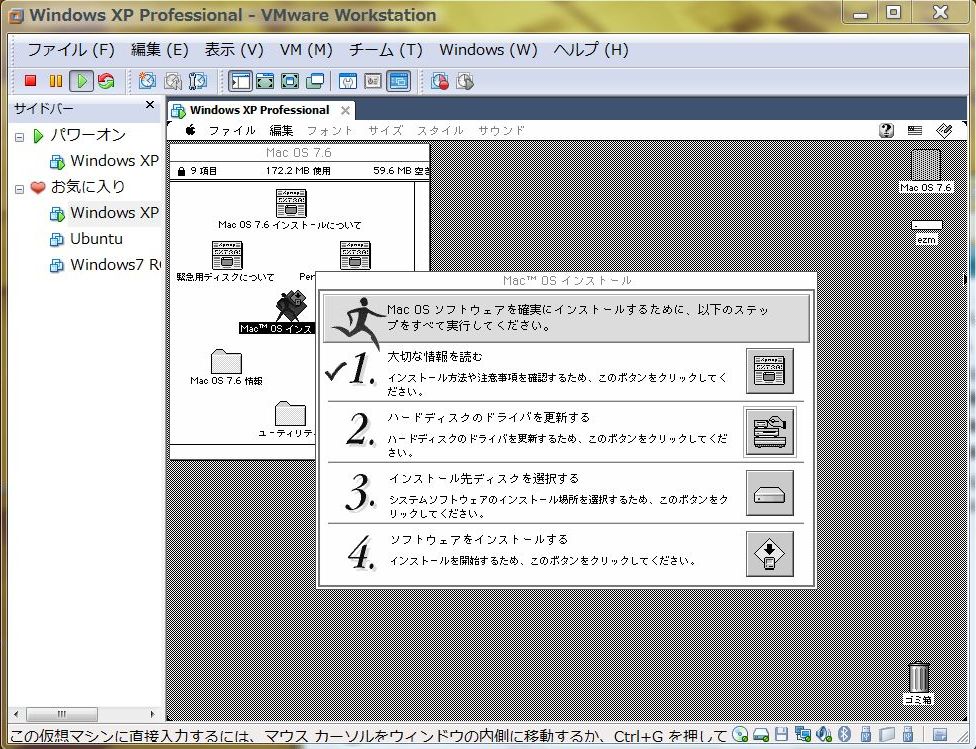
Task: Toggle the console view toolbar icon
Action: pyautogui.click(x=398, y=81)
